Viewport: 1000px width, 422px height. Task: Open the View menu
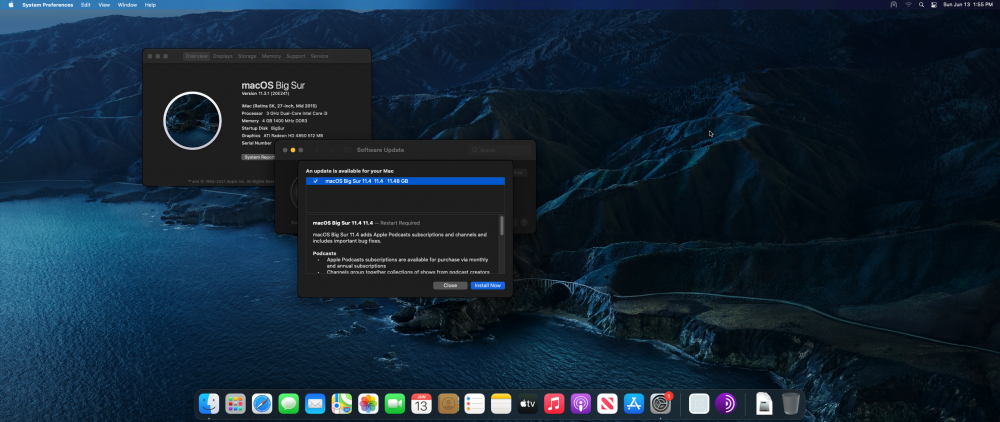[104, 4]
